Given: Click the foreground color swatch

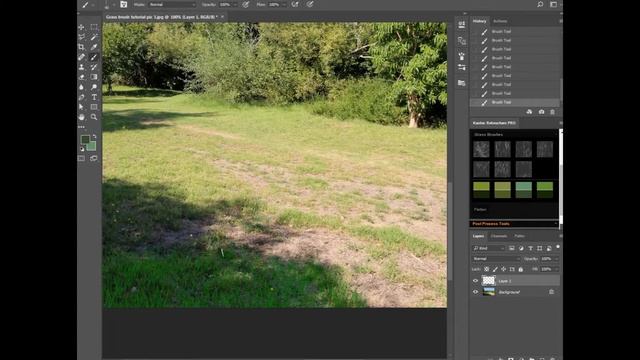Looking at the screenshot, I should [x=85, y=140].
